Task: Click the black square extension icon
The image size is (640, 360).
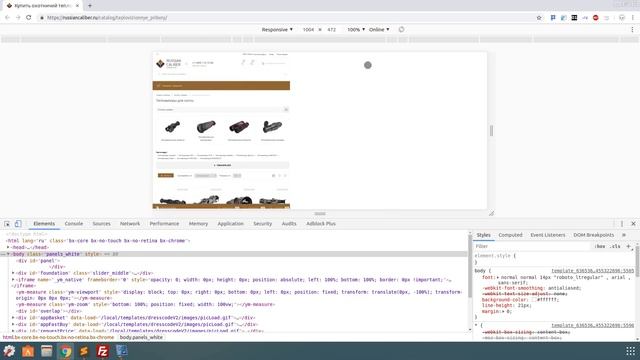Action: click(574, 18)
